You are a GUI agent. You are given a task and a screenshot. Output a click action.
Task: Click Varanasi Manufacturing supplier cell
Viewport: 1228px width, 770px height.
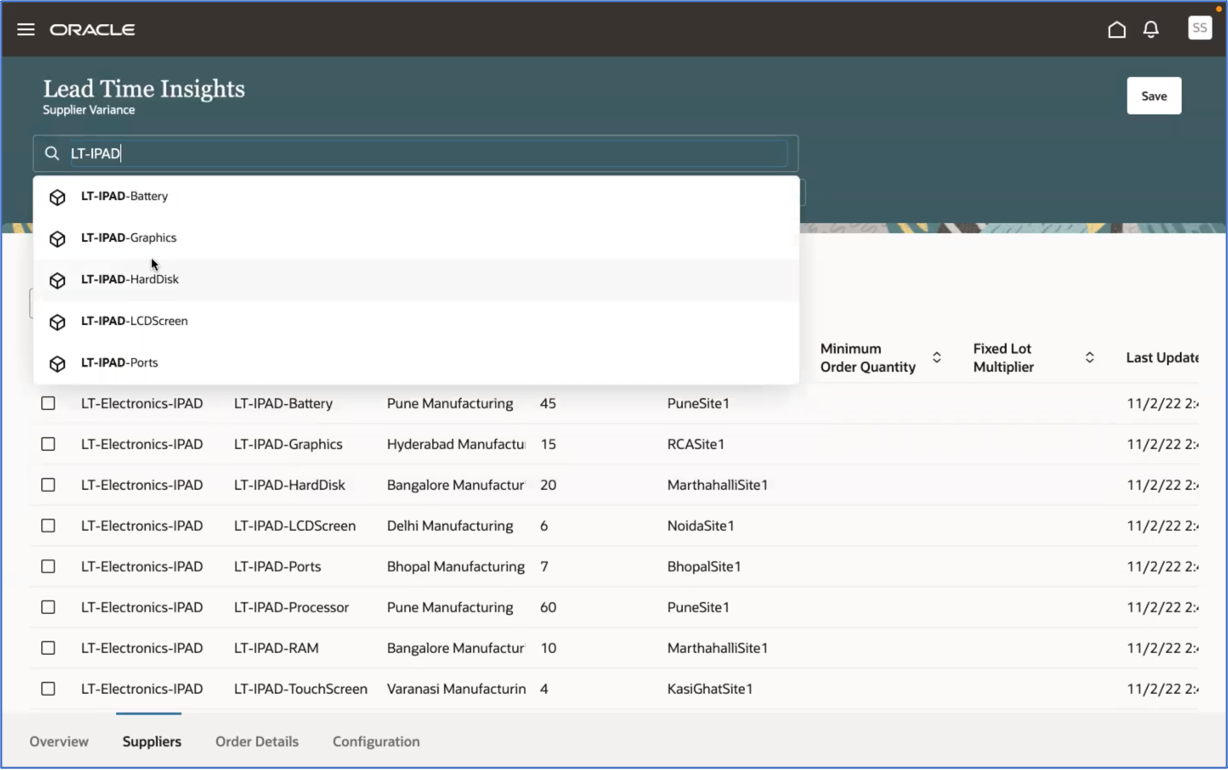point(456,689)
